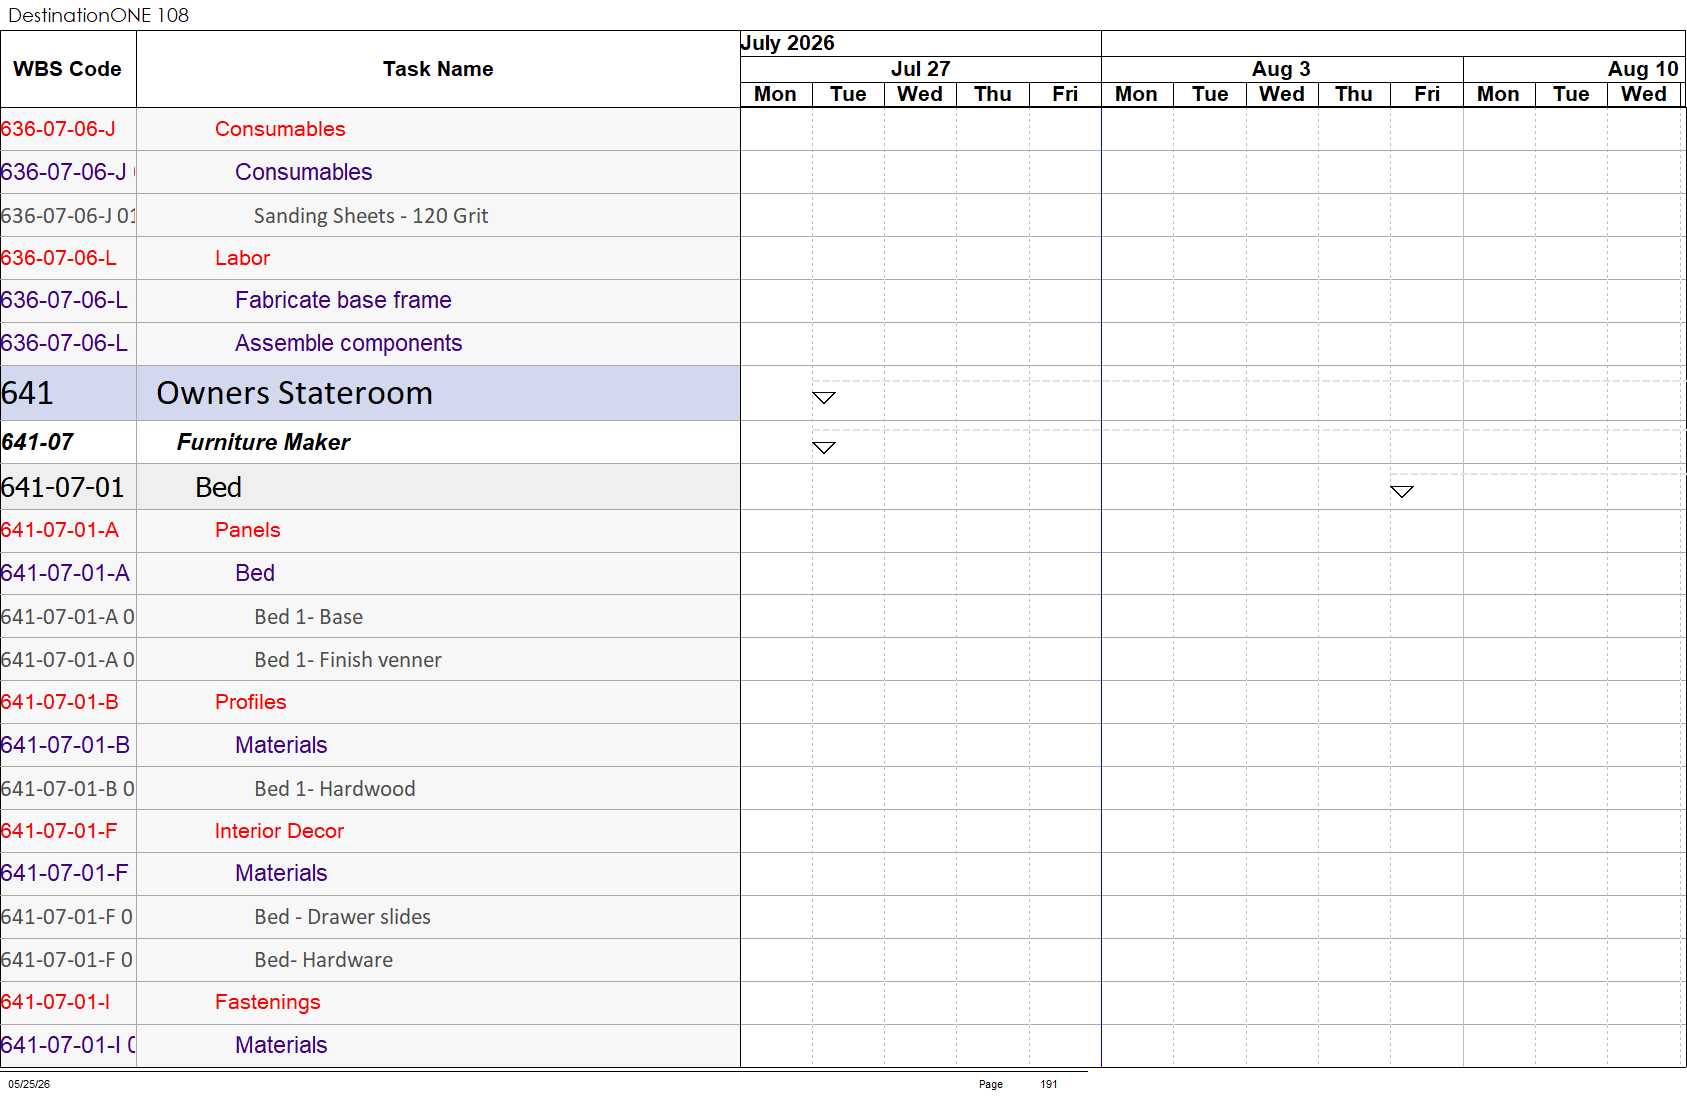Select Sanding Sheets - 120 Grit row
The width and height of the screenshot is (1687, 1097).
(370, 215)
